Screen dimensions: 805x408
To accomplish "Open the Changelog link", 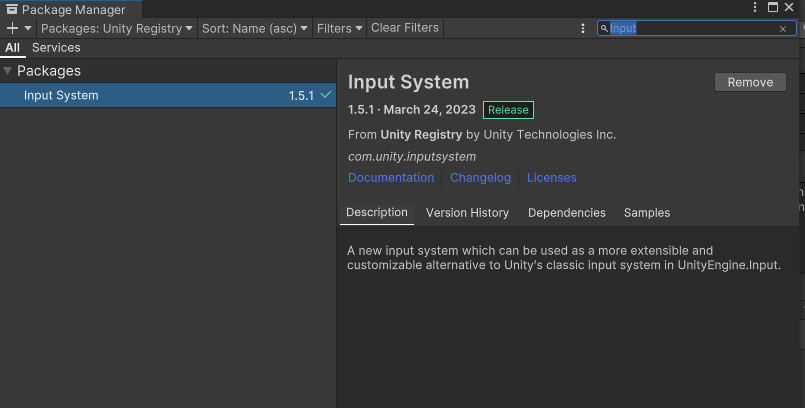I will [x=481, y=178].
